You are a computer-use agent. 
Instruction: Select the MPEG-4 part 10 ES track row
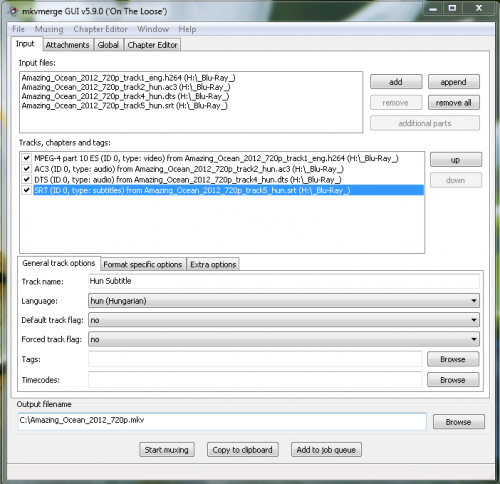(x=228, y=158)
